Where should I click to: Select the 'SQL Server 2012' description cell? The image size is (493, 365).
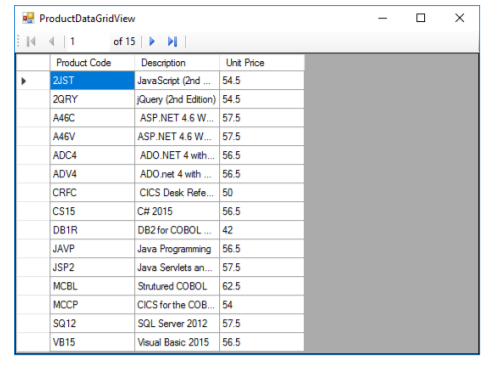coord(177,323)
